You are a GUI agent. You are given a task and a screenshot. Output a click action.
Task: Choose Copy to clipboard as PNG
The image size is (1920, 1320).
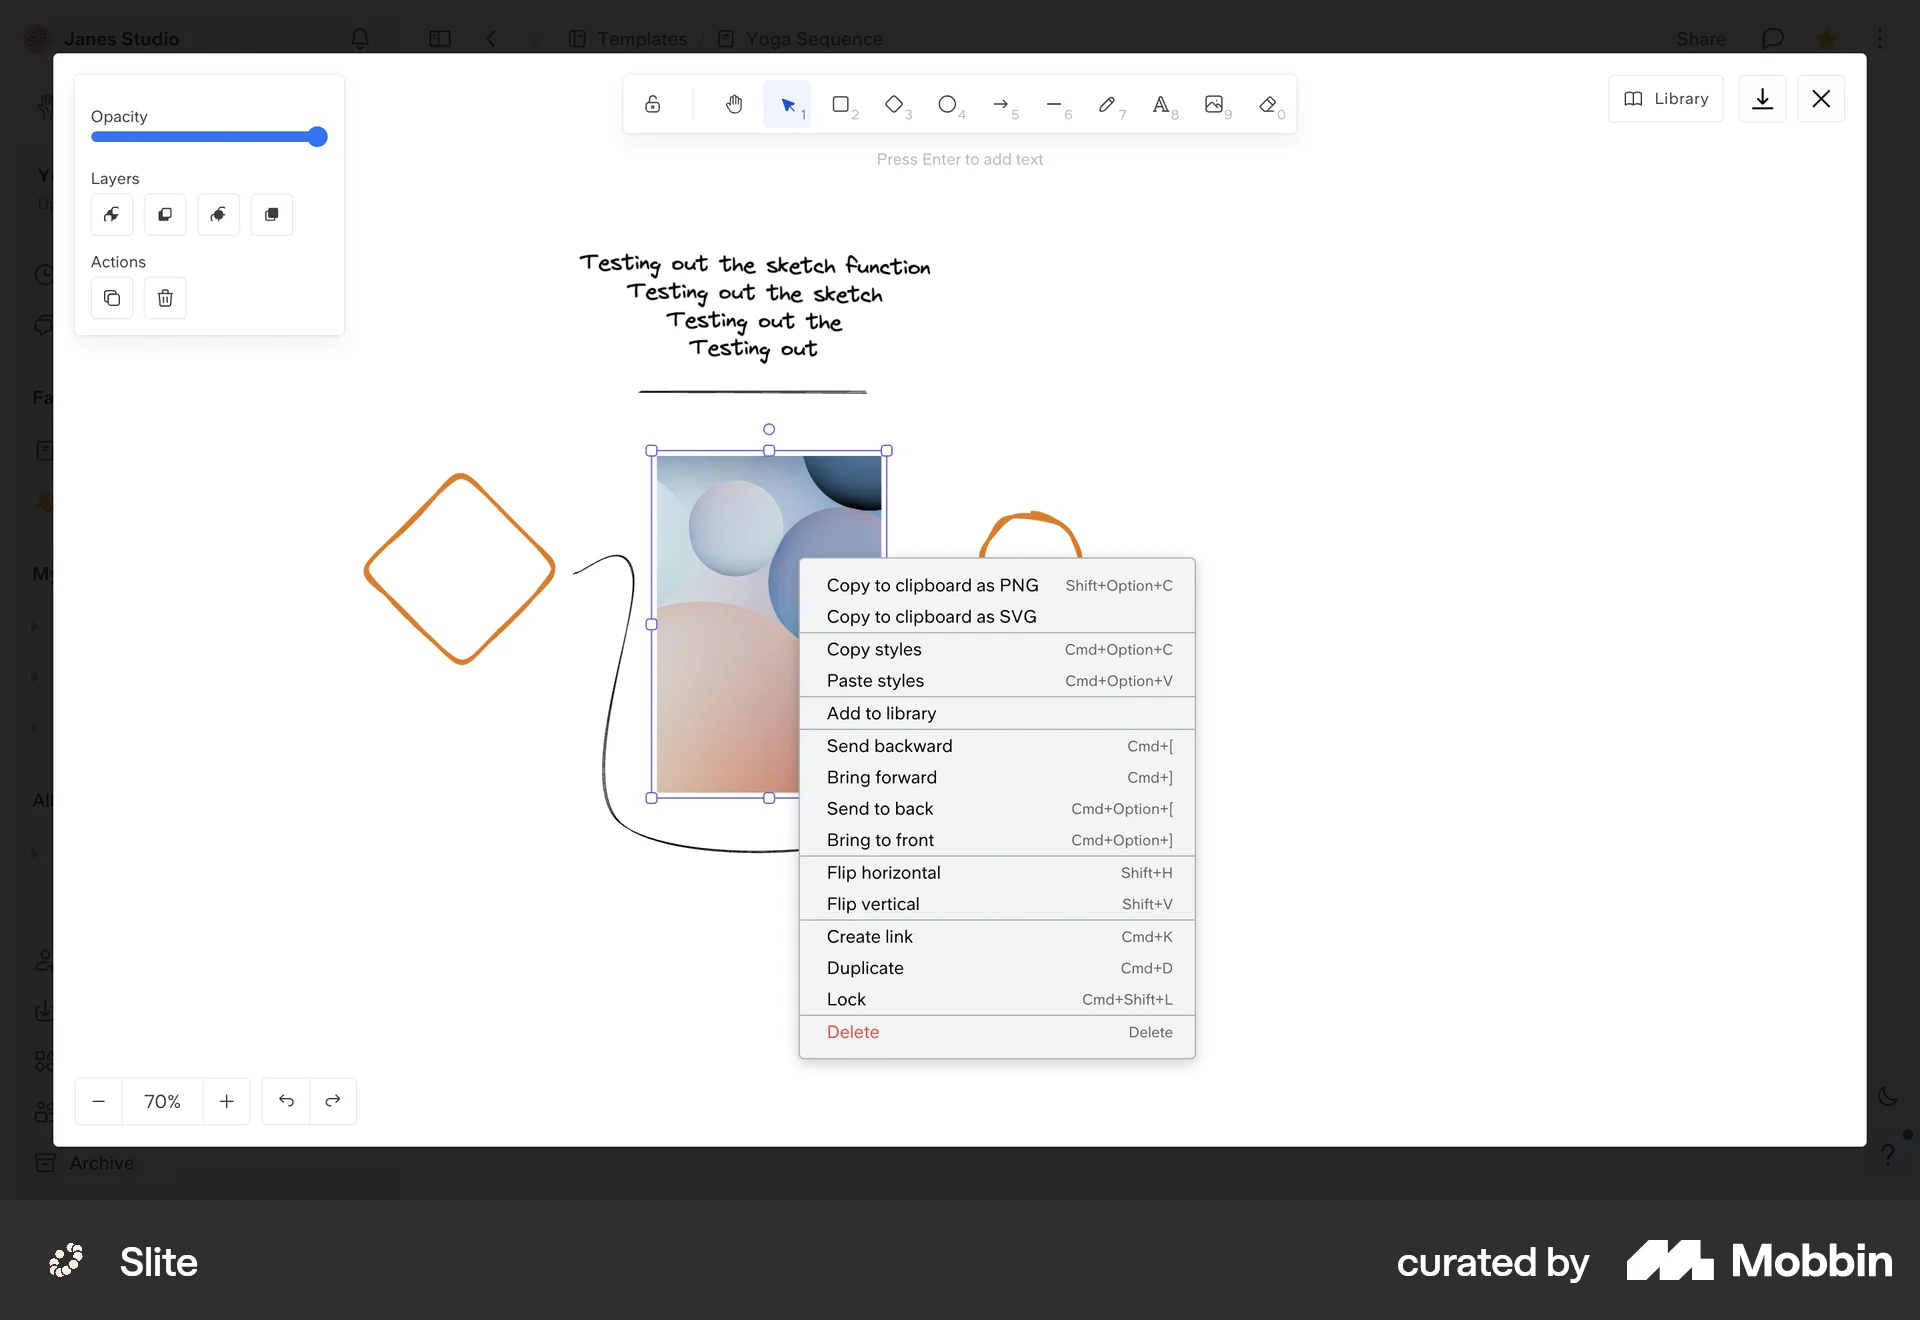932,585
